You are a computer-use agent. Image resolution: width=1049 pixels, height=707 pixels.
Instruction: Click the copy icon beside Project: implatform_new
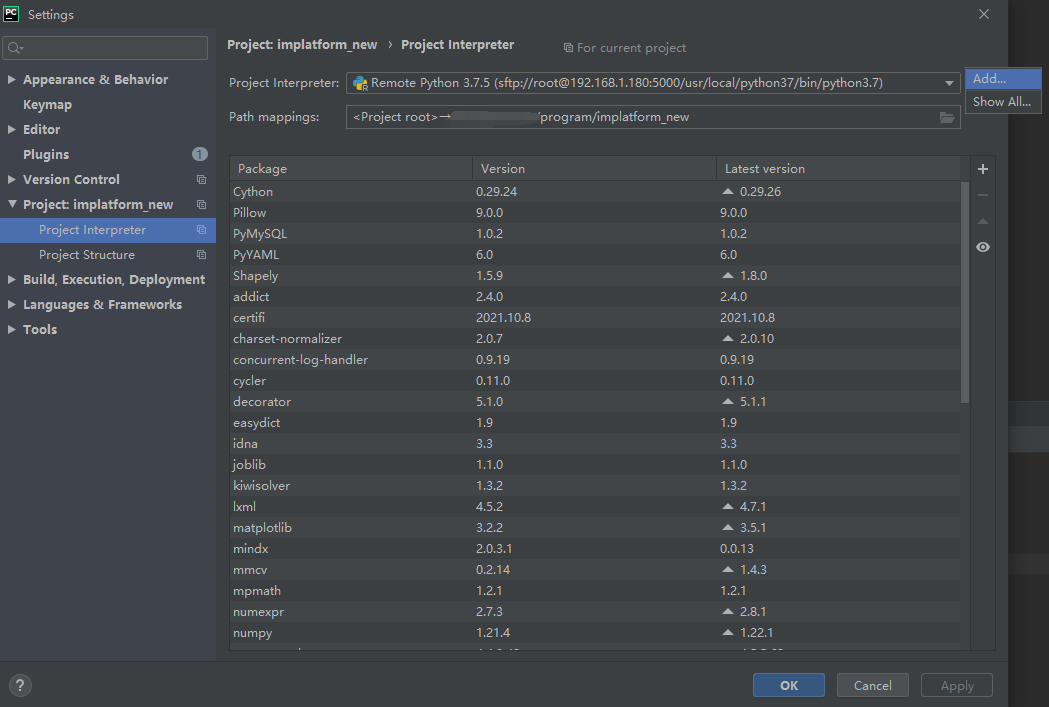[201, 205]
